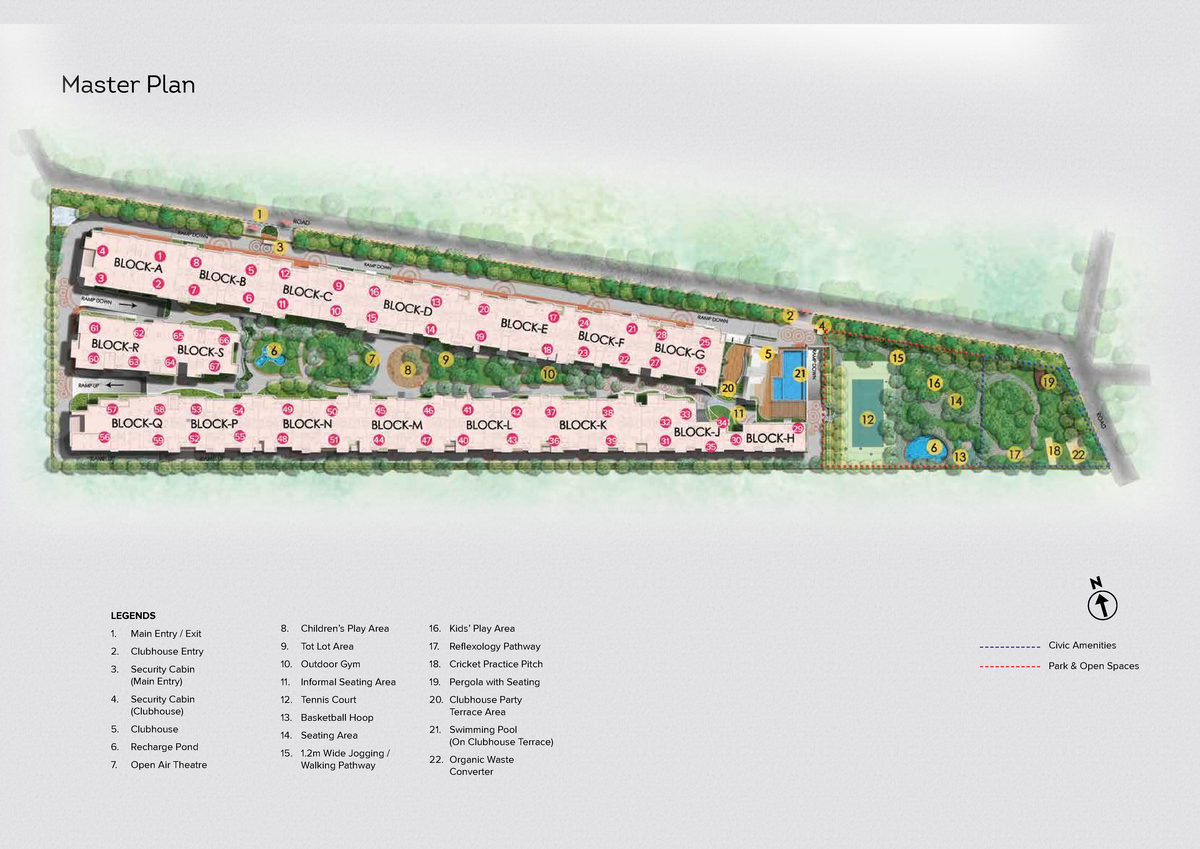Select yellow marker 18 cricket practice pitch
The width and height of the screenshot is (1200, 849).
pyautogui.click(x=1054, y=451)
